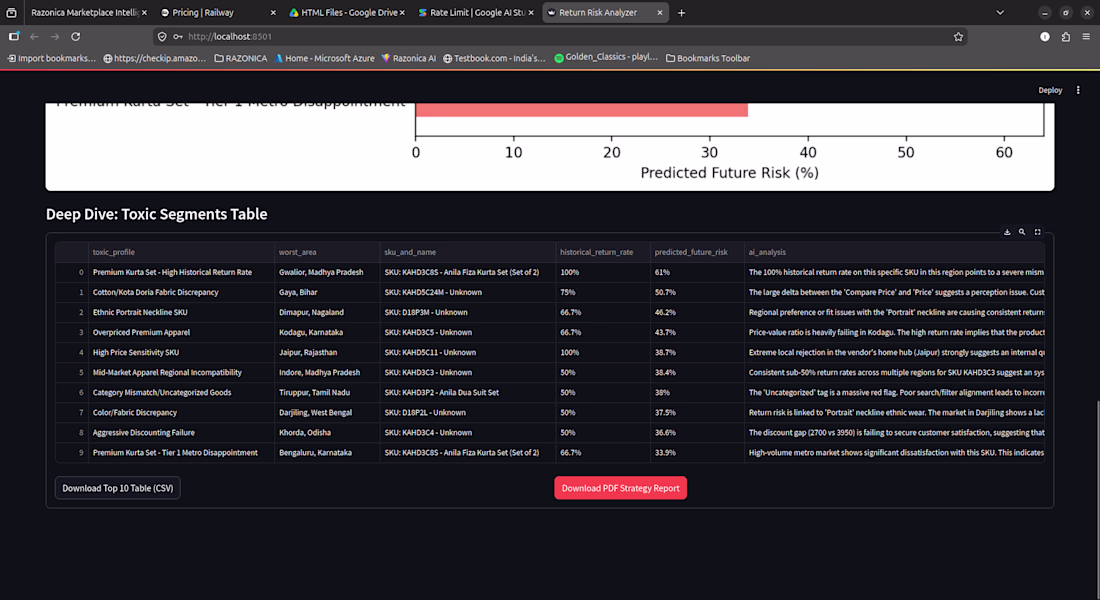Select cell 'SKU: KAHD3C5 - Unknown'

(468, 333)
